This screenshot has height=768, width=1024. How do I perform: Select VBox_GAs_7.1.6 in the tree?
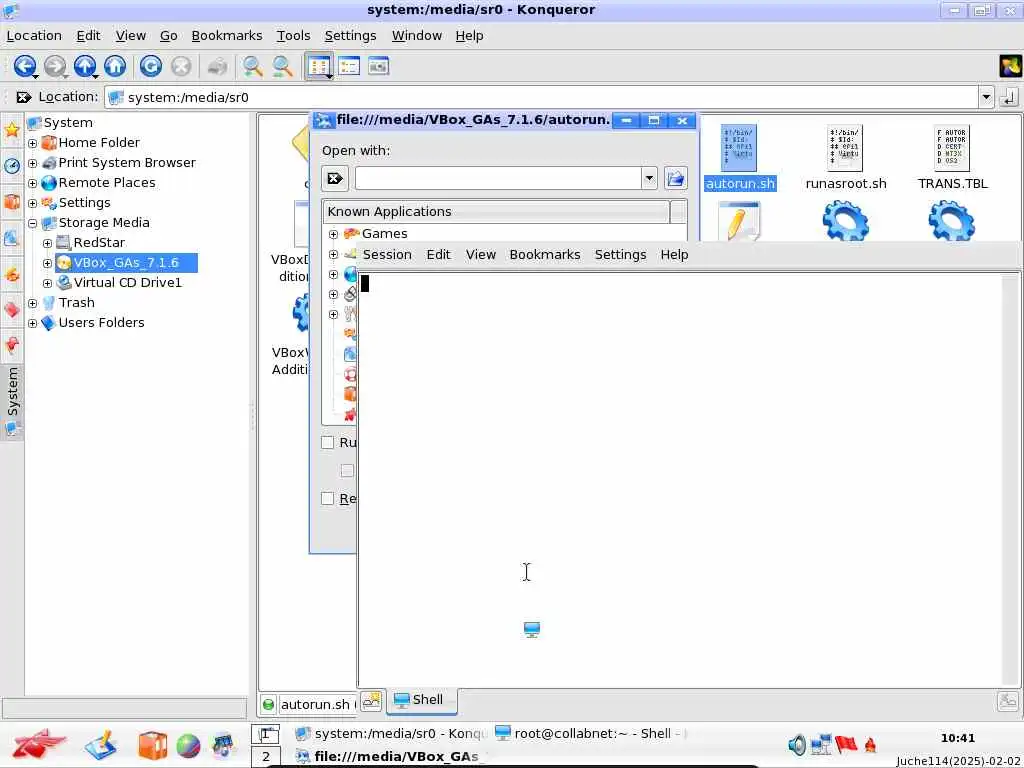(x=125, y=263)
